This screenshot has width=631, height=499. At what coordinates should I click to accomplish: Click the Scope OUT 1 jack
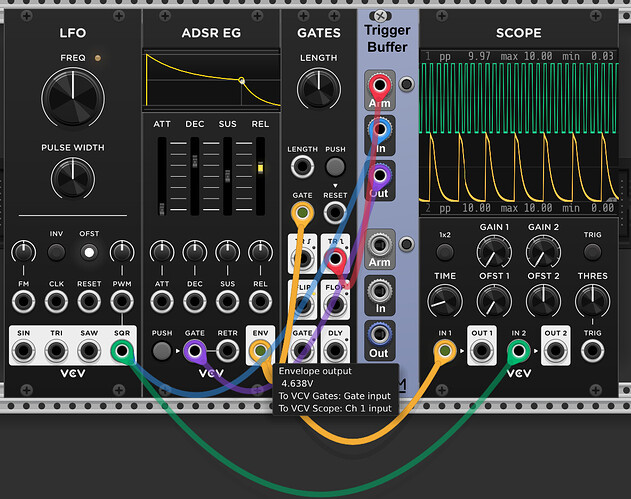[482, 351]
